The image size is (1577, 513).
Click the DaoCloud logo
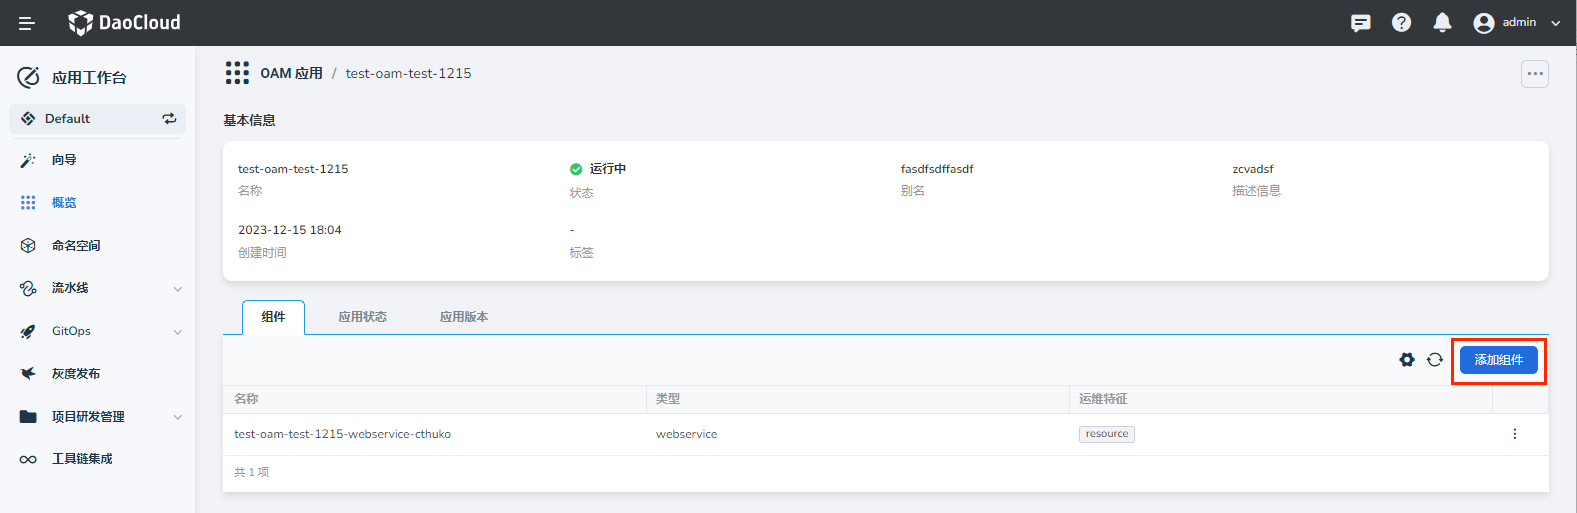point(124,22)
